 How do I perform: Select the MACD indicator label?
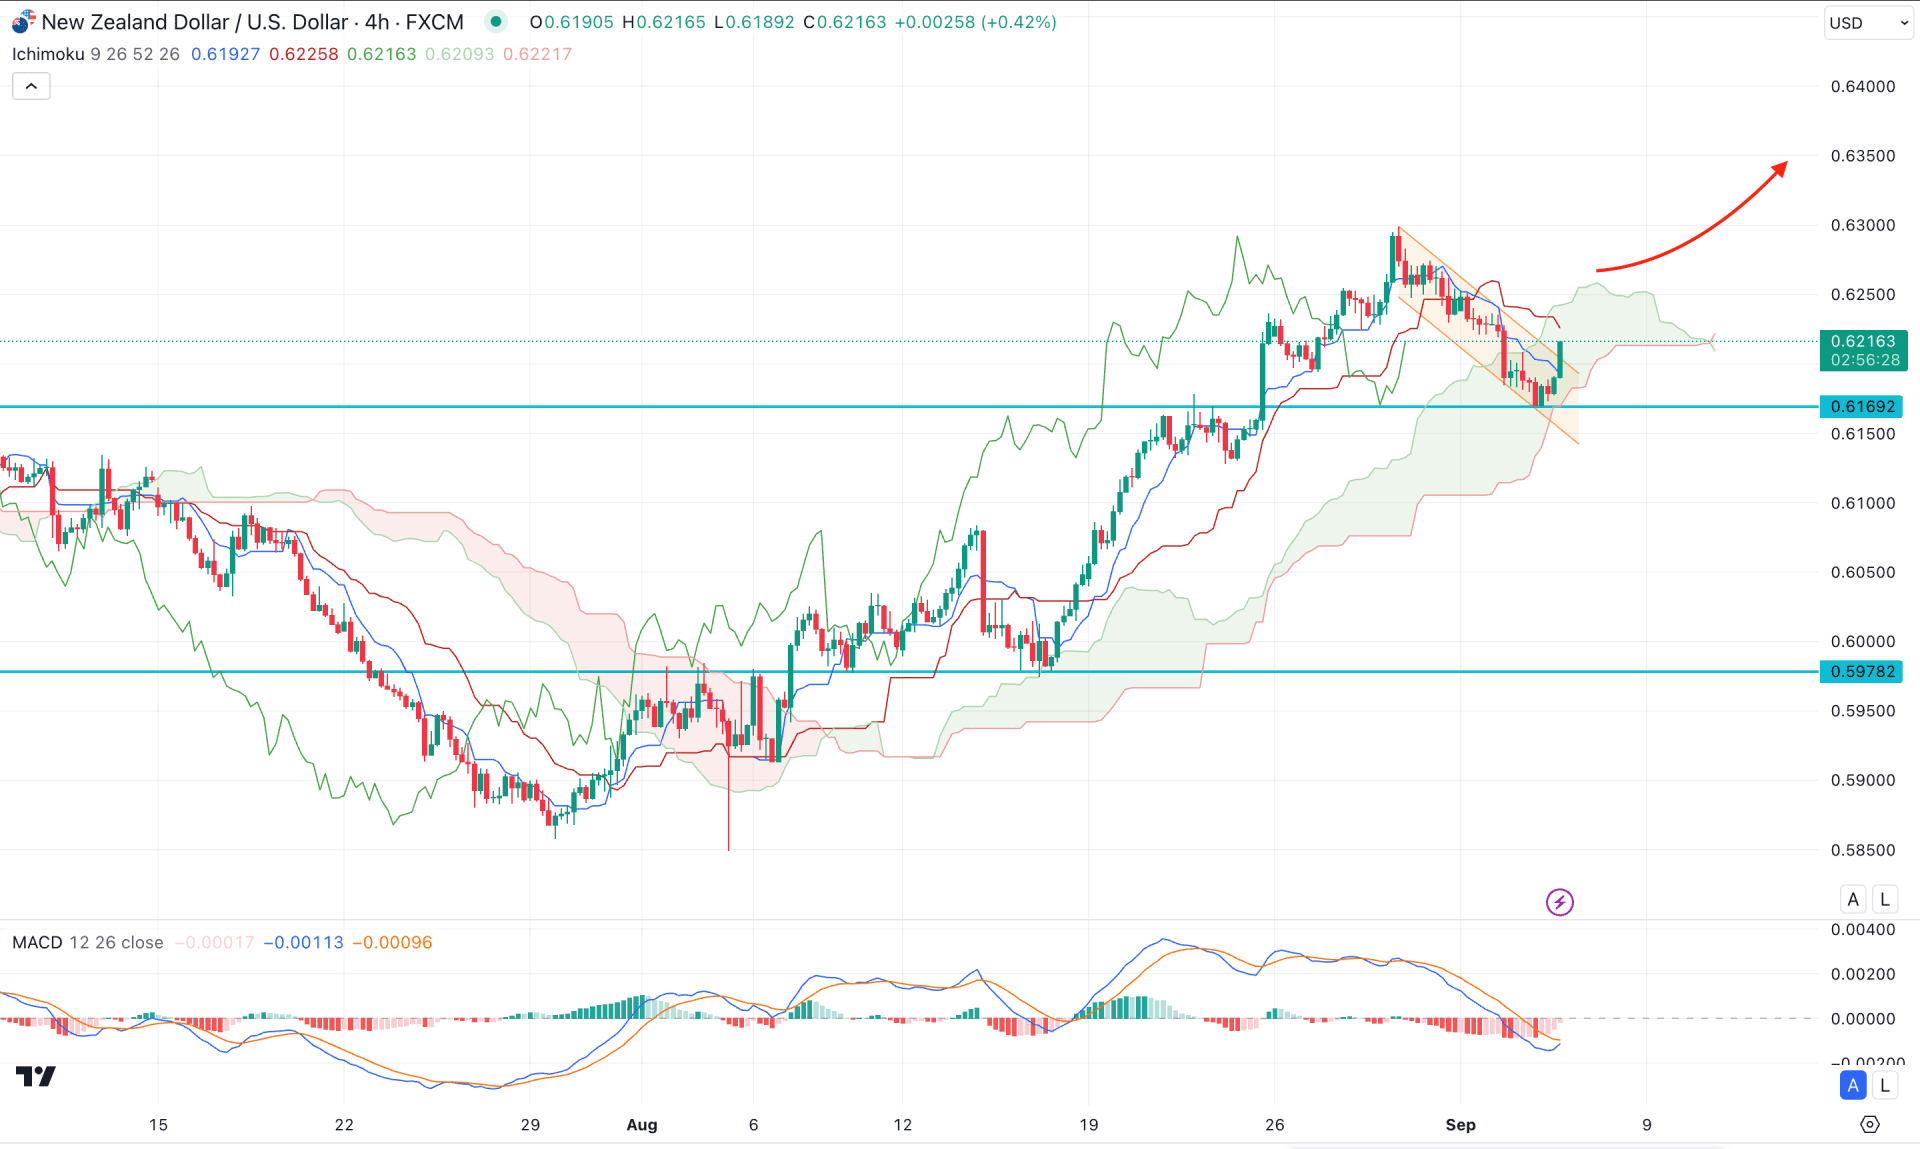pos(37,942)
